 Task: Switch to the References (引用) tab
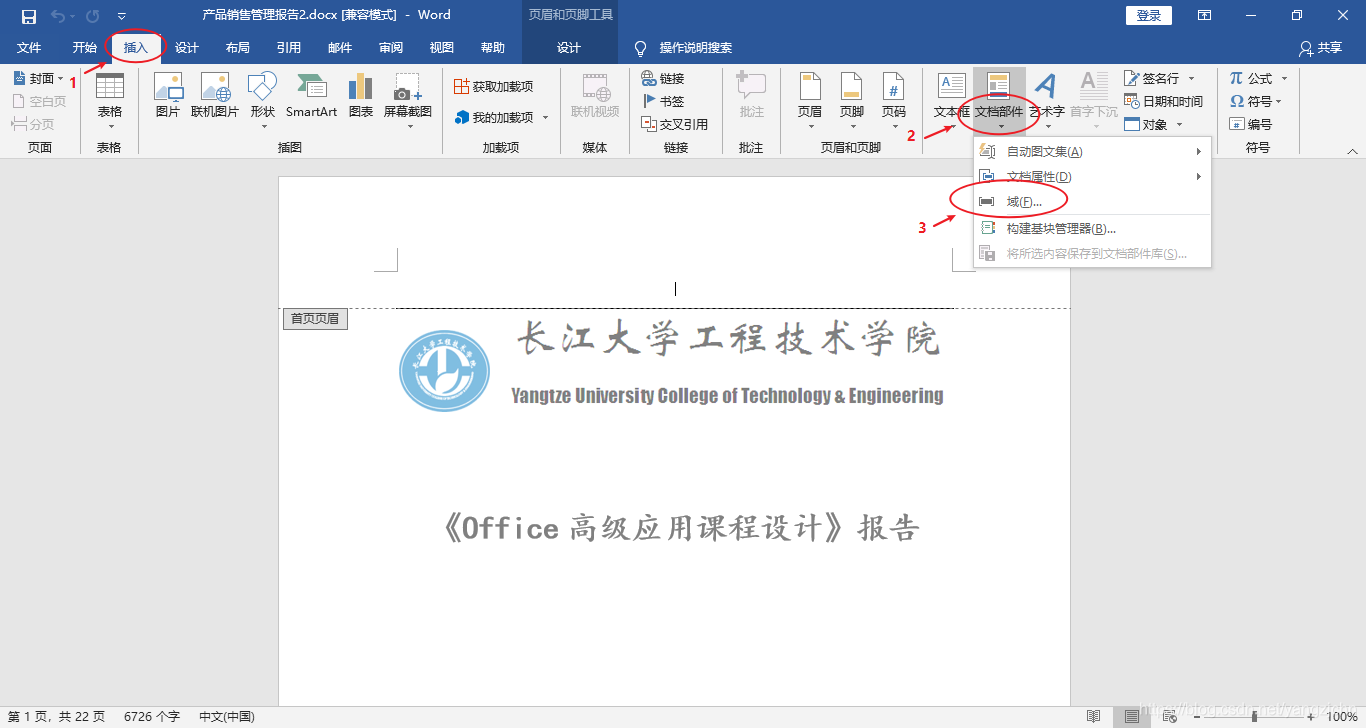pos(289,48)
